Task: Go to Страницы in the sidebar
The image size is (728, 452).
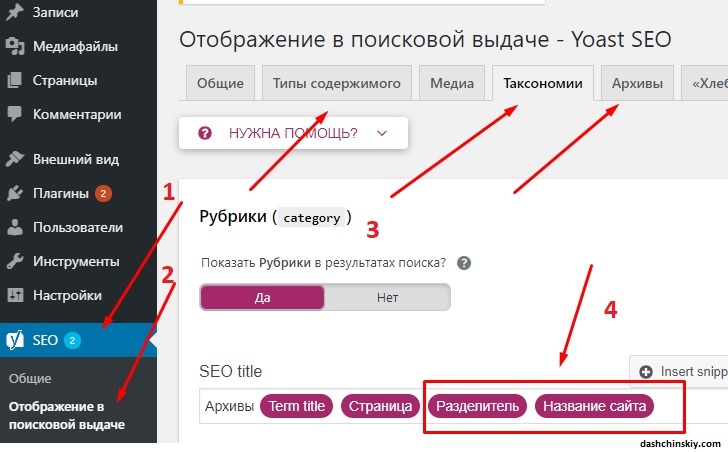Action: click(65, 80)
